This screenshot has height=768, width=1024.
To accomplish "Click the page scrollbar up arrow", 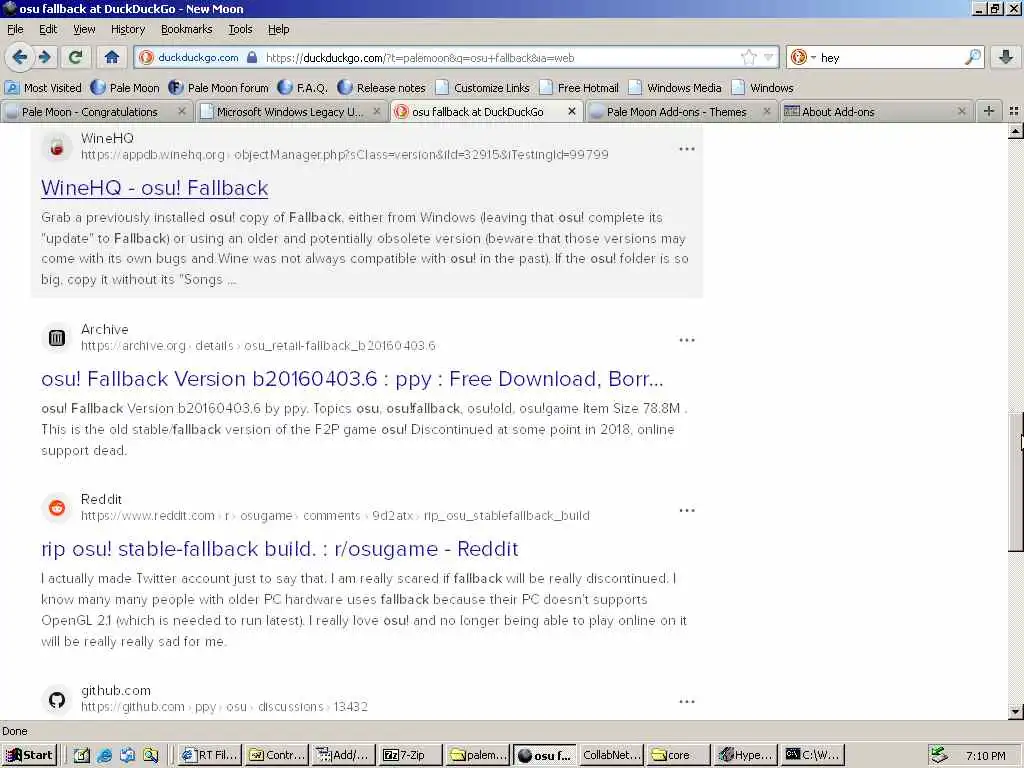I will (x=1016, y=132).
